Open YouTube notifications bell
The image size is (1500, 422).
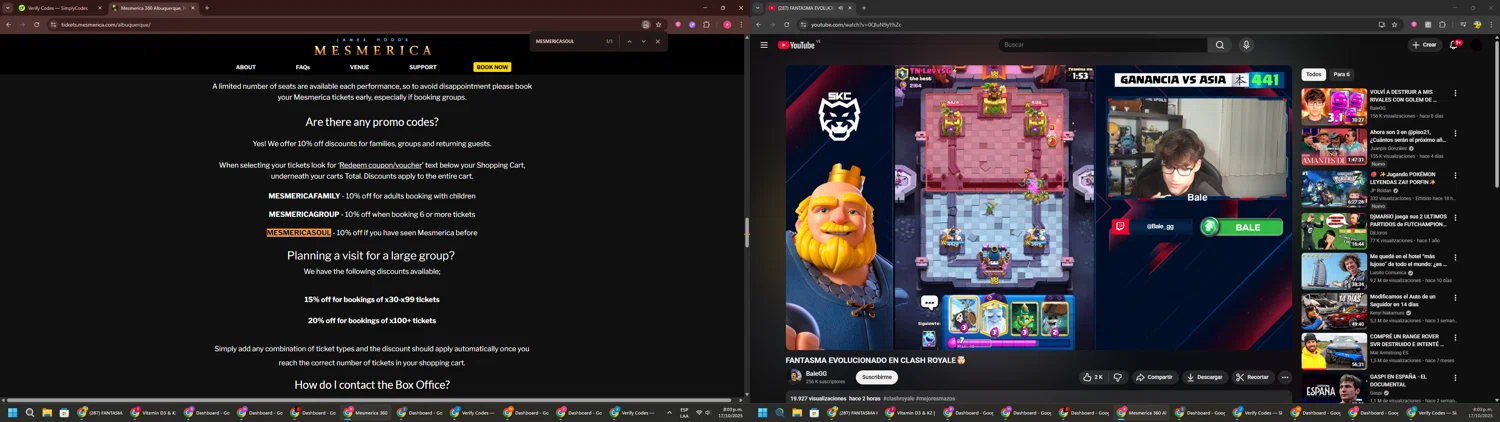pyautogui.click(x=1454, y=45)
